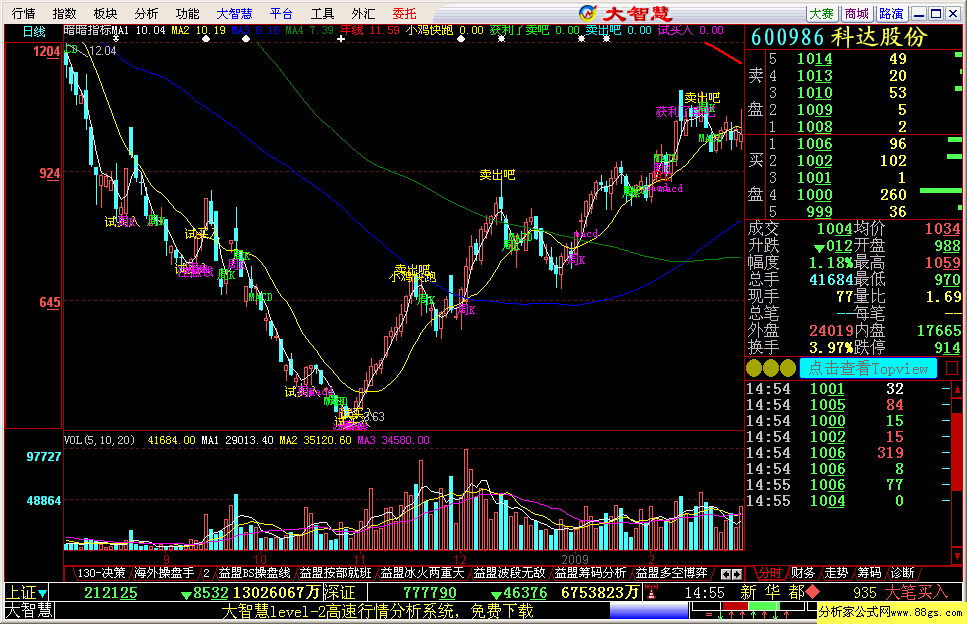This screenshot has width=967, height=624.
Task: Click the blue progress bar in status bar
Action: pyautogui.click(x=649, y=610)
